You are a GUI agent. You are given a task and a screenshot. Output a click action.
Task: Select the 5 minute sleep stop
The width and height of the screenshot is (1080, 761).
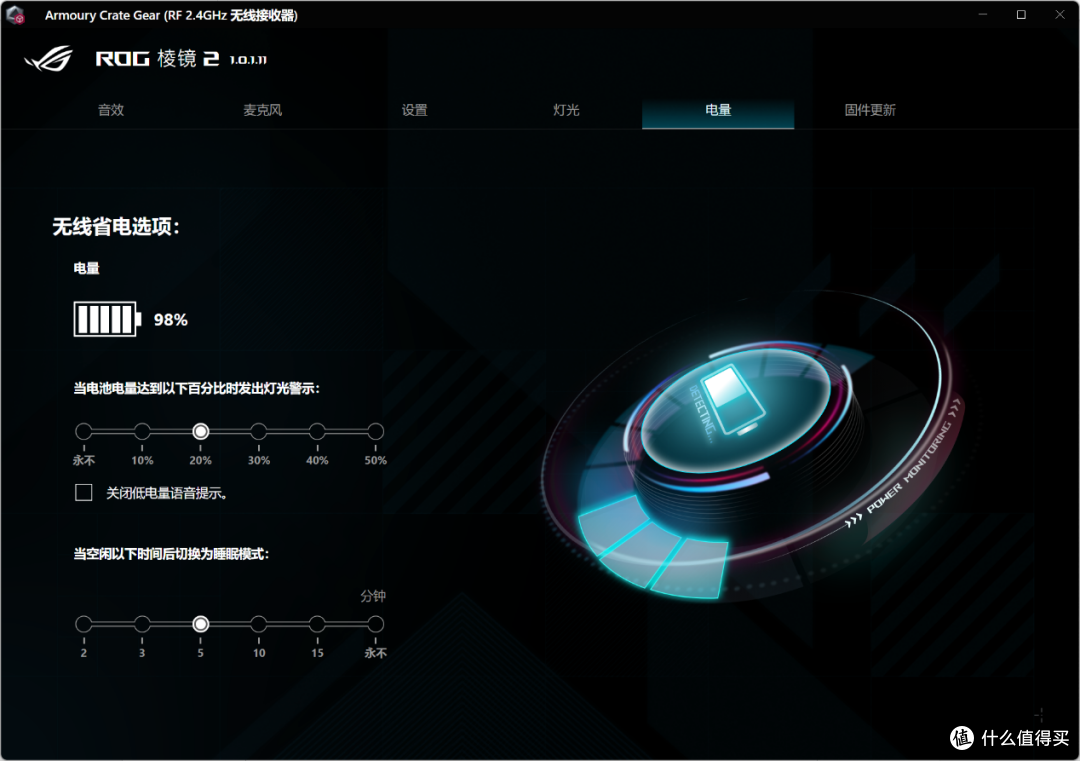200,624
